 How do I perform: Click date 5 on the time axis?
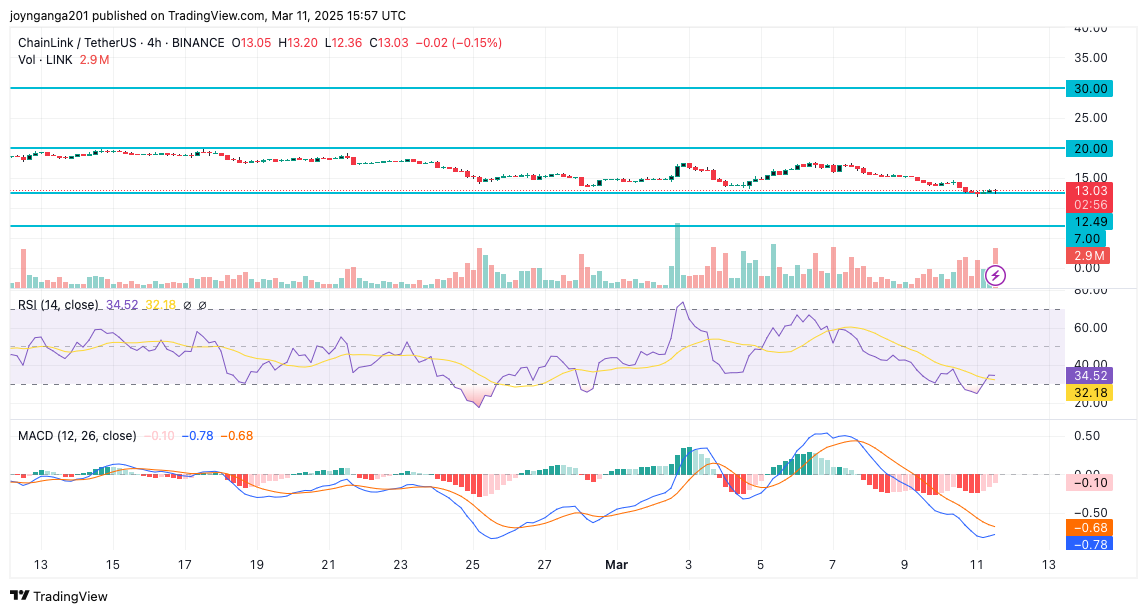coord(761,565)
